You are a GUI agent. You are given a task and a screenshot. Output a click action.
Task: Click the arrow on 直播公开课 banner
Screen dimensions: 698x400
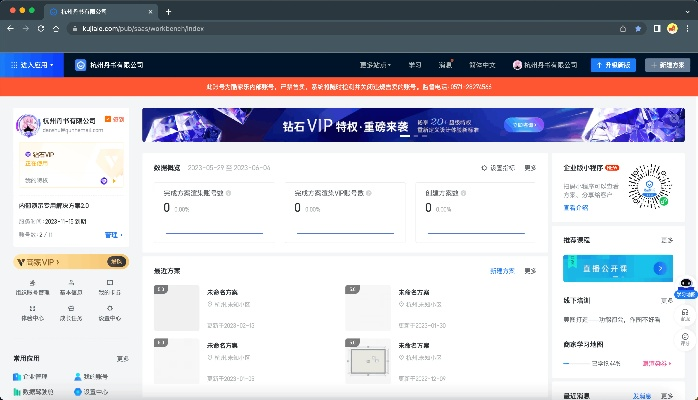click(660, 268)
